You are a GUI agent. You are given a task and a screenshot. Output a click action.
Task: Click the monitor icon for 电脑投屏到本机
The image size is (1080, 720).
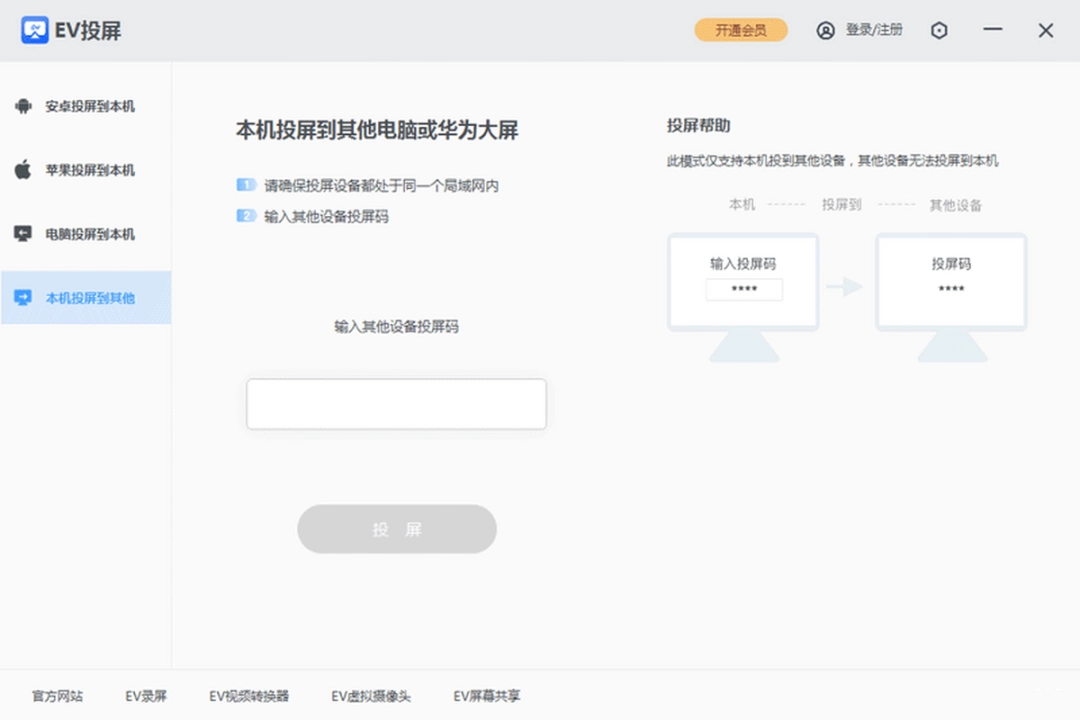pos(22,234)
